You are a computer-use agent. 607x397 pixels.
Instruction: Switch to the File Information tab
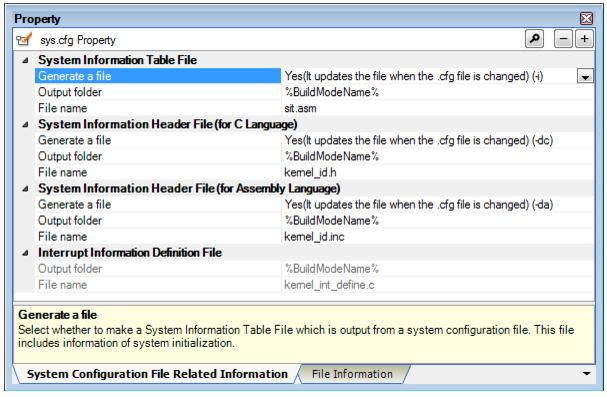(352, 374)
